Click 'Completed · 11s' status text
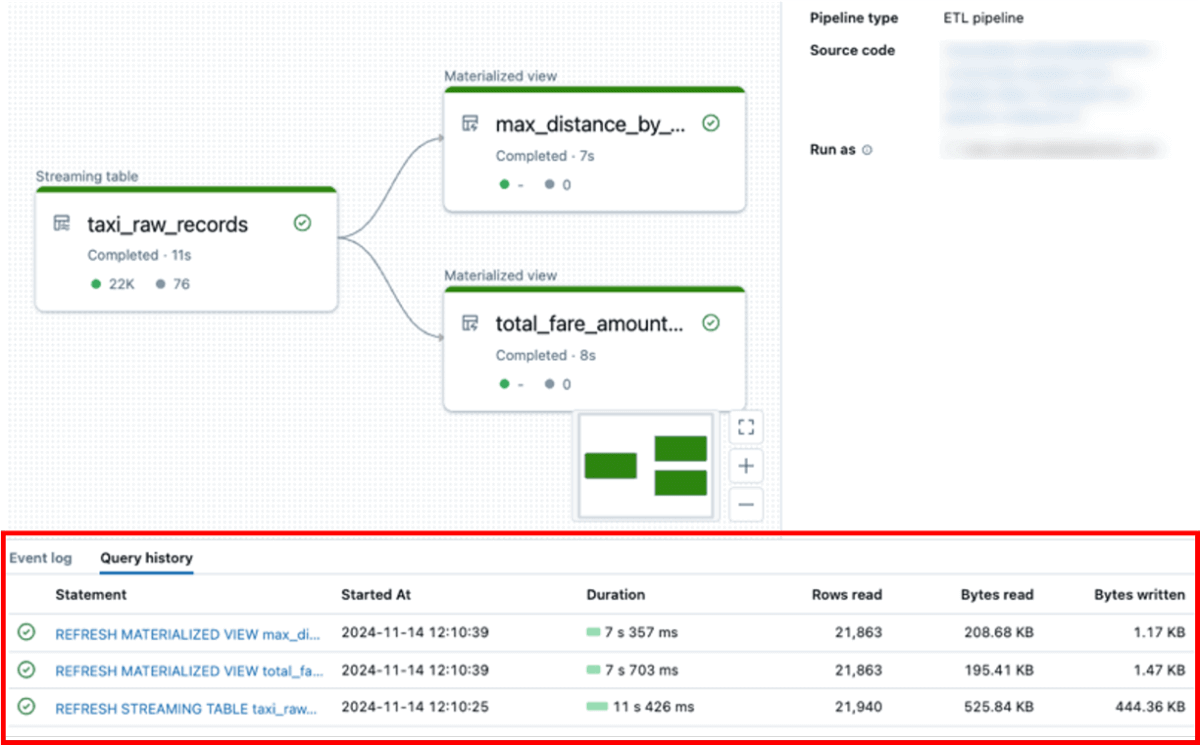Image resolution: width=1200 pixels, height=745 pixels. pos(140,255)
